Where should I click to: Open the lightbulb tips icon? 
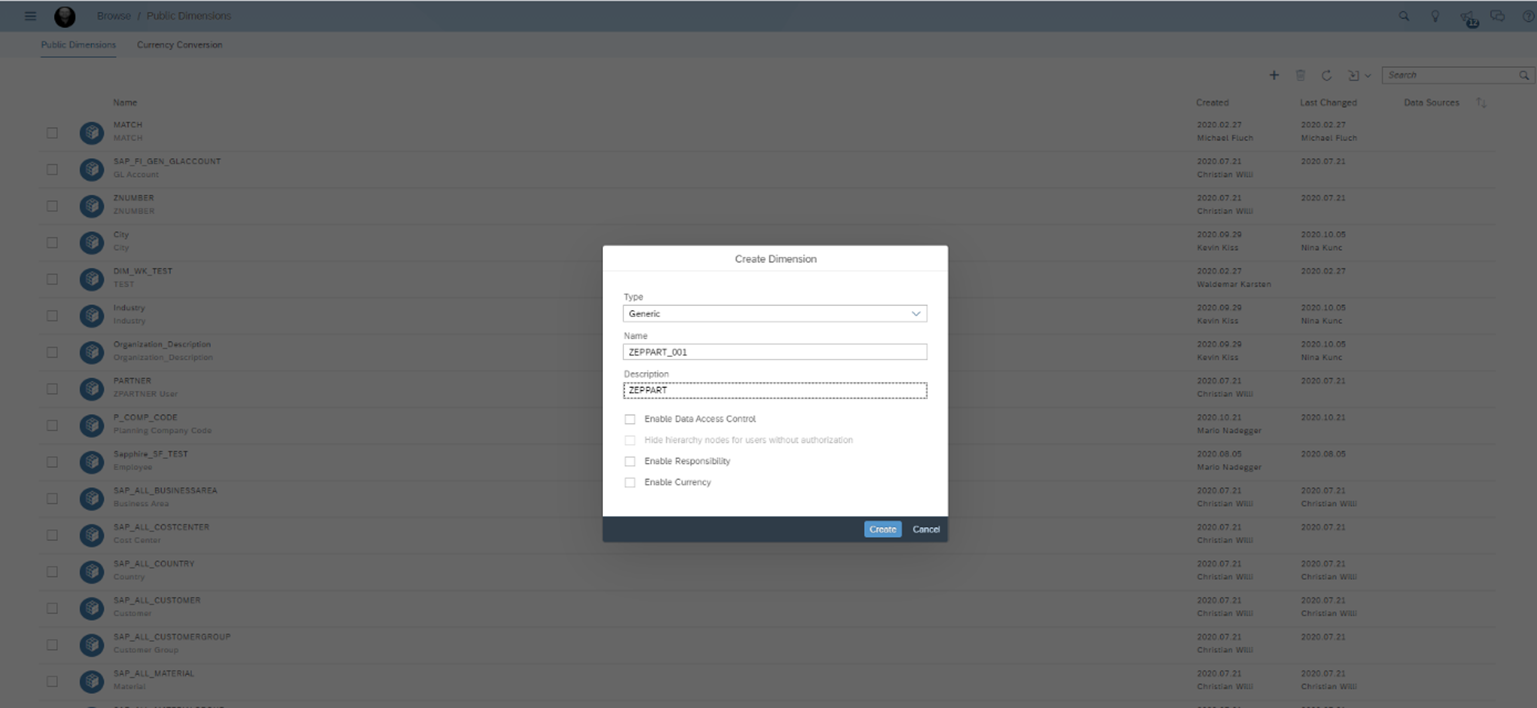tap(1435, 16)
